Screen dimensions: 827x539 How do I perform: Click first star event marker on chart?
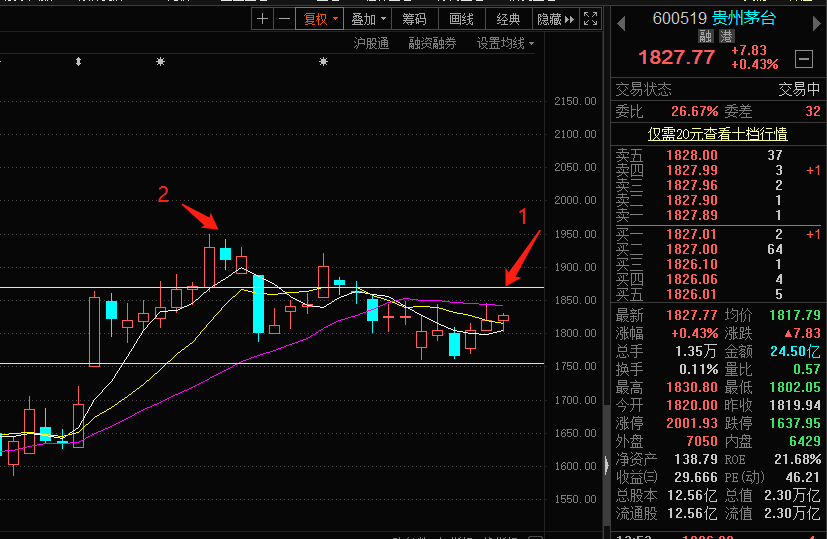pyautogui.click(x=160, y=62)
